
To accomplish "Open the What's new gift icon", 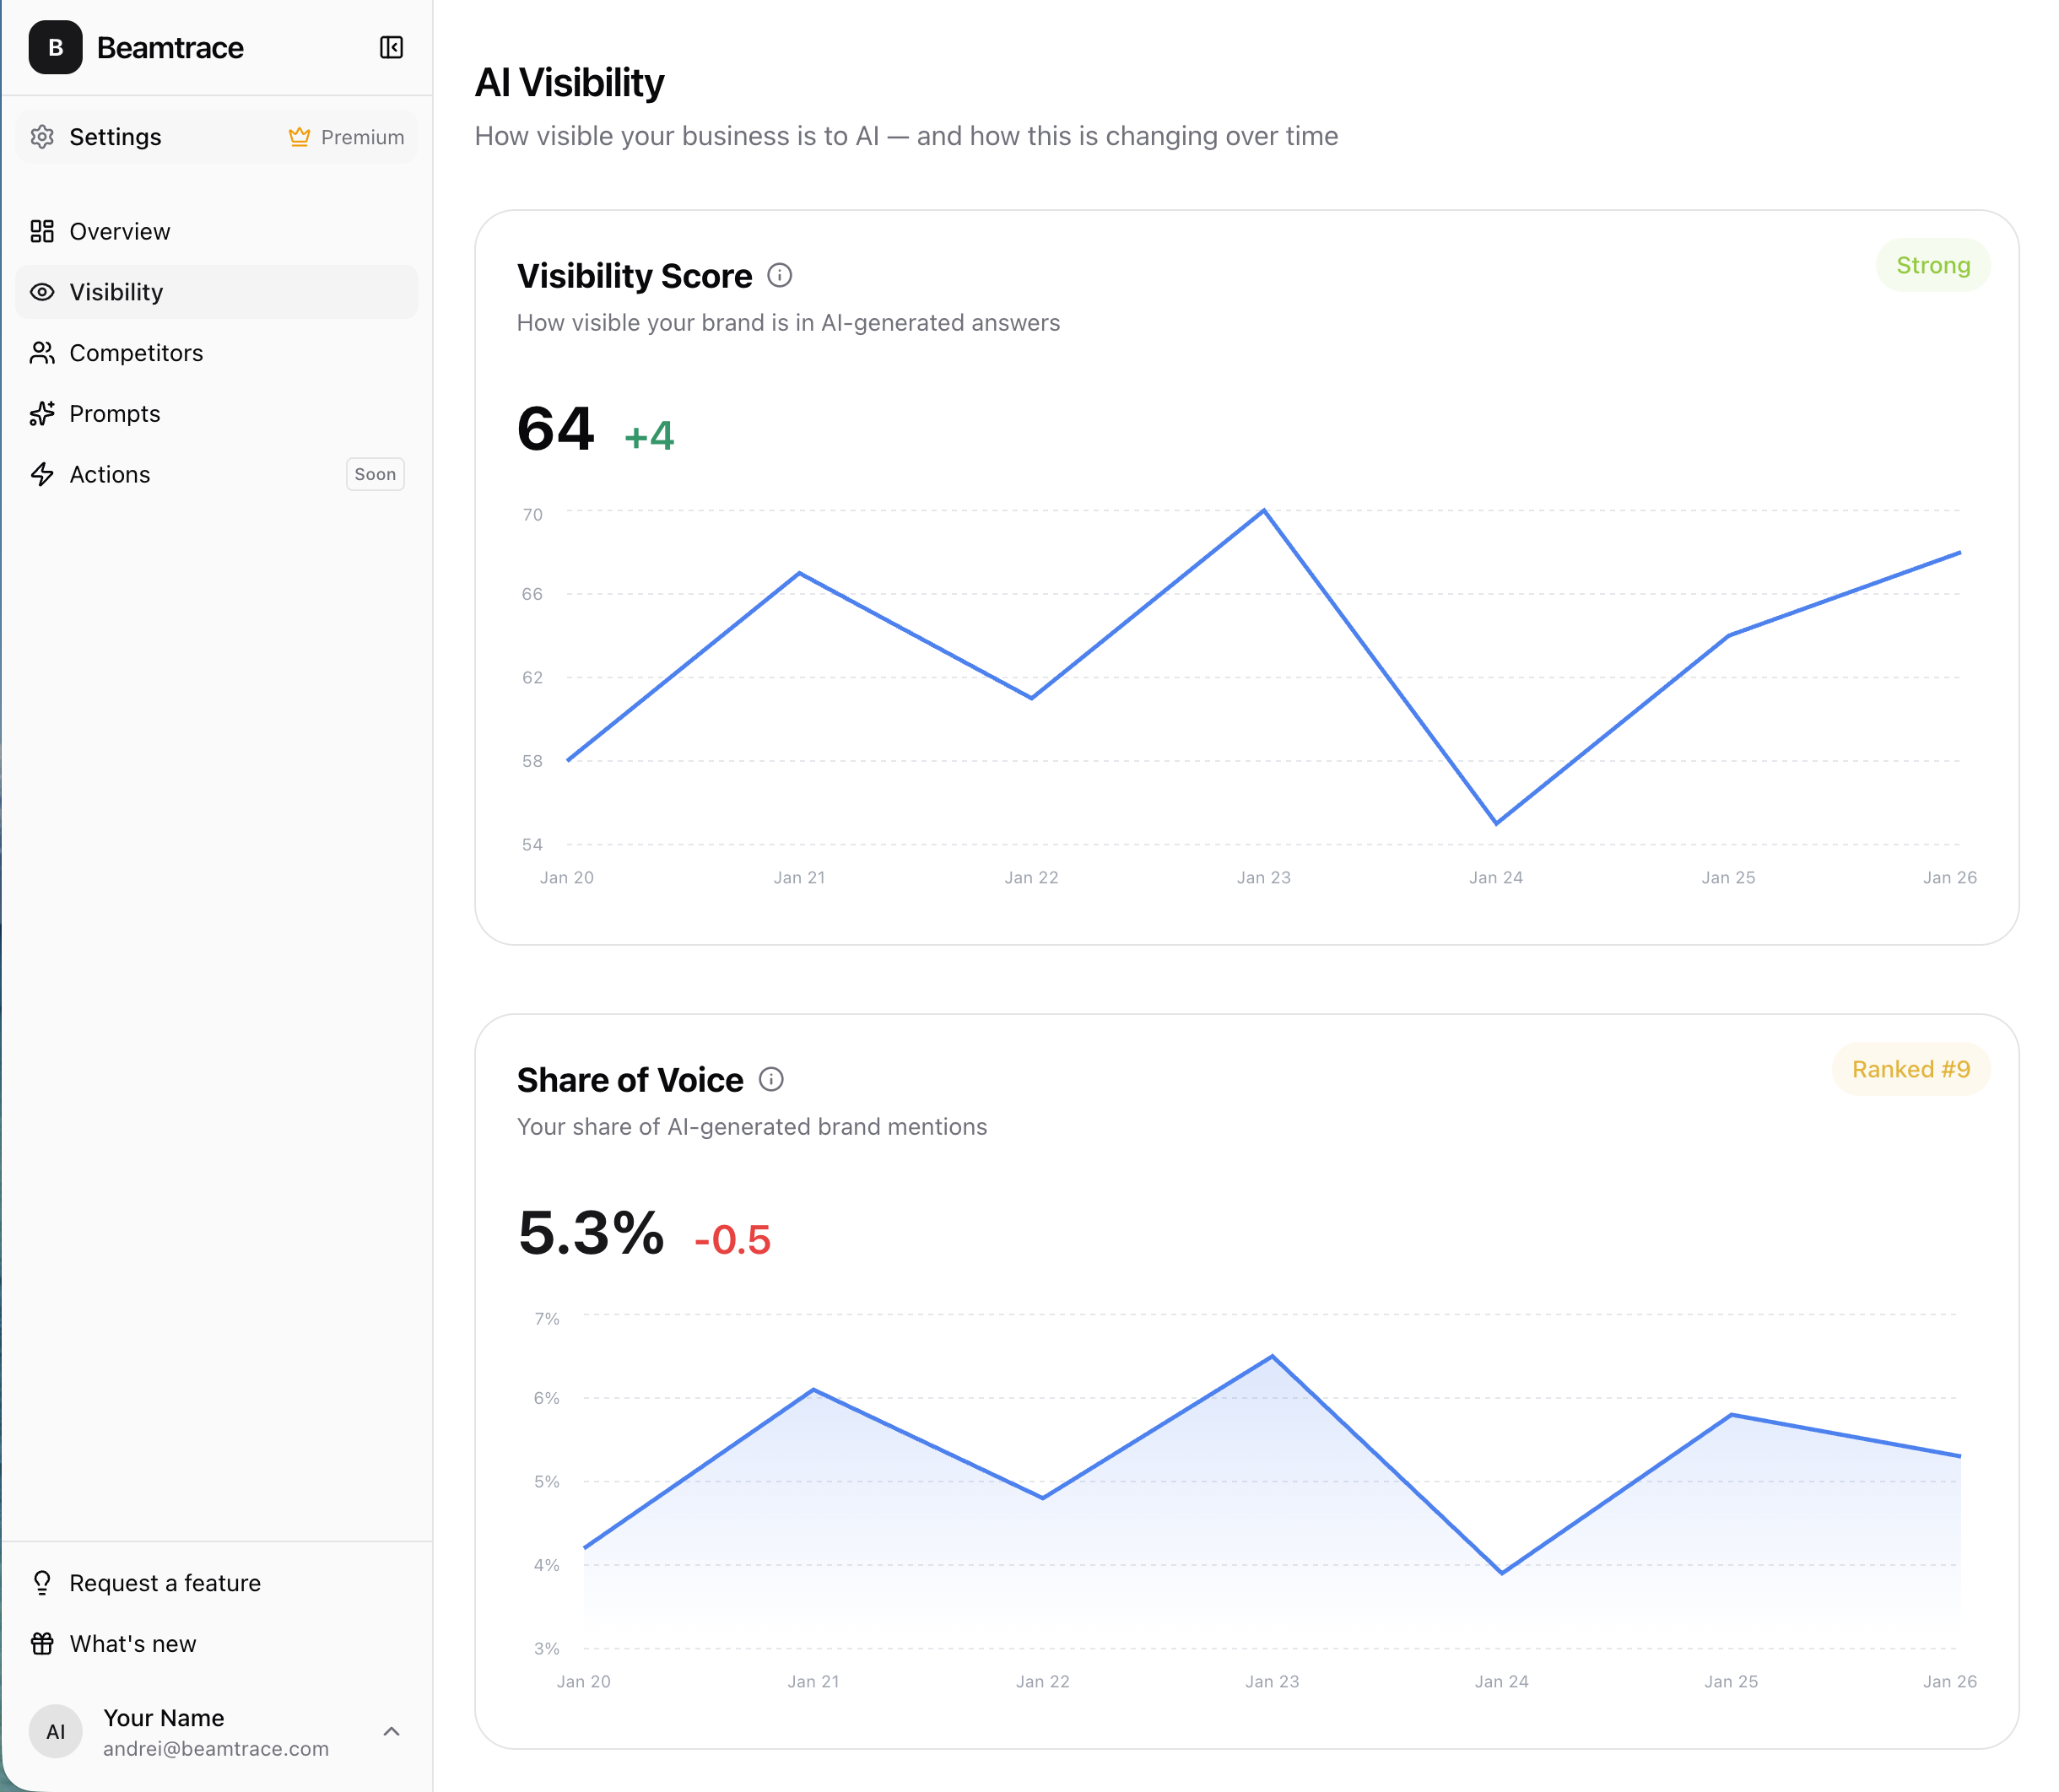I will click(x=42, y=1644).
